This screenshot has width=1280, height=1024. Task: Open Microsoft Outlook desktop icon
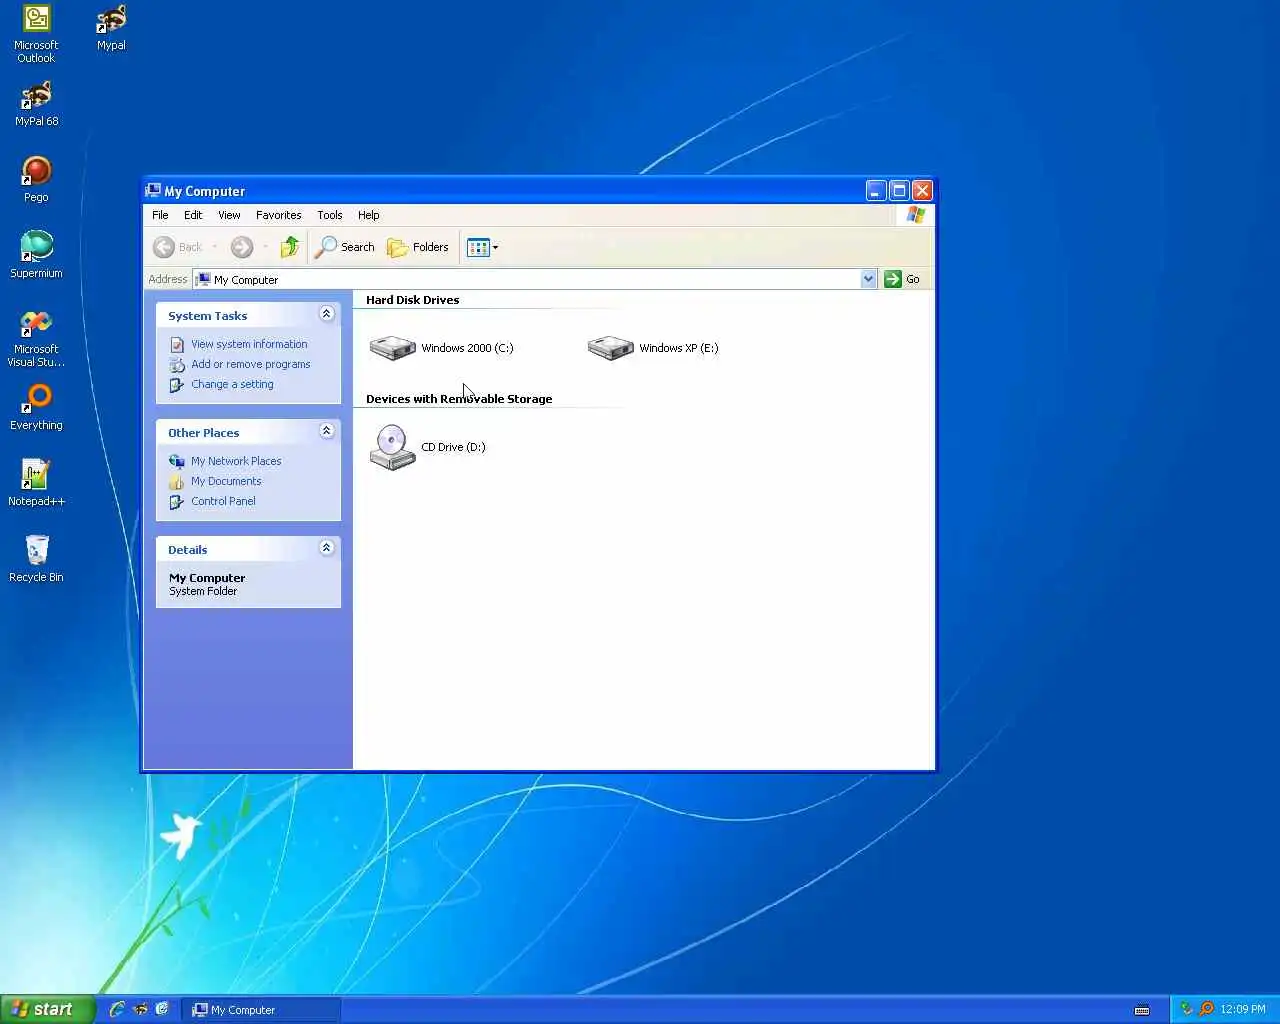point(36,35)
